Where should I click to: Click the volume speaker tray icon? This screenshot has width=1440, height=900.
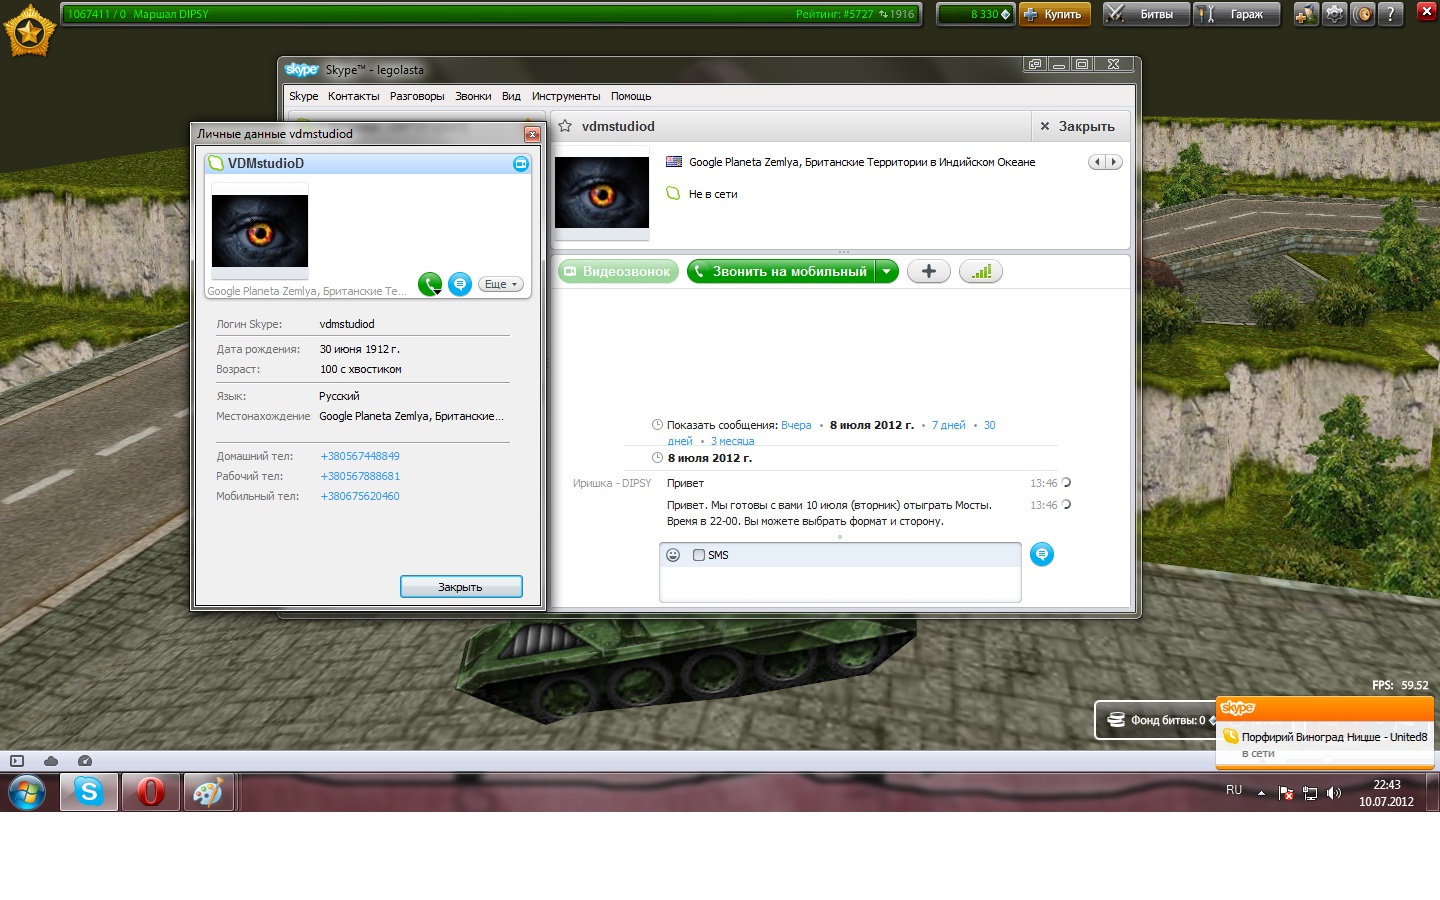1333,793
